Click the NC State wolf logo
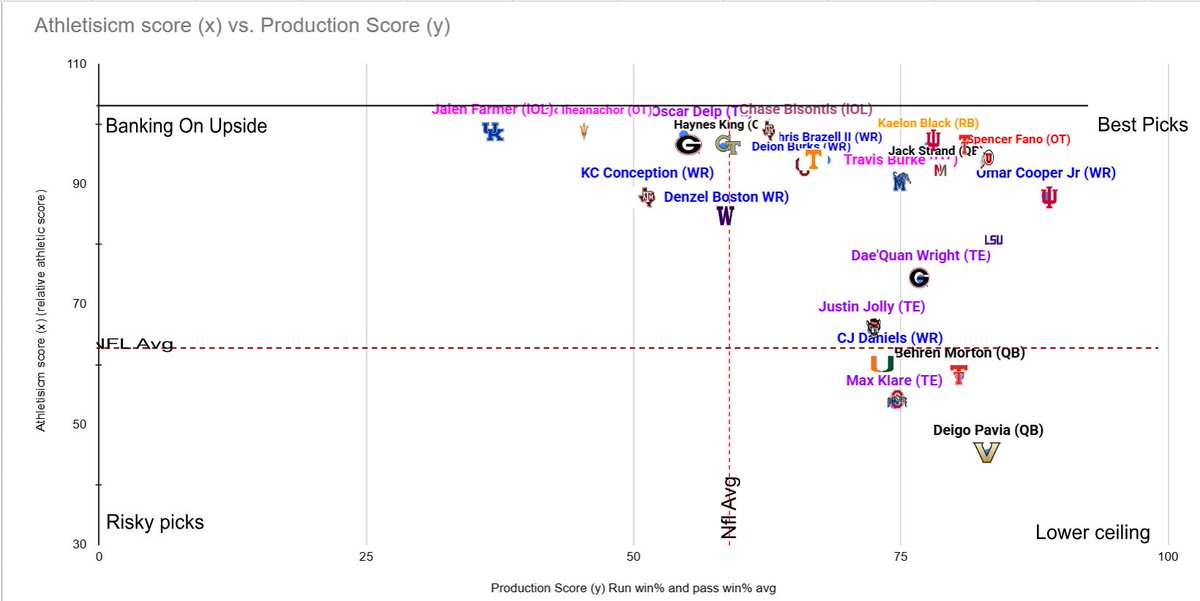The width and height of the screenshot is (1200, 601). 874,326
